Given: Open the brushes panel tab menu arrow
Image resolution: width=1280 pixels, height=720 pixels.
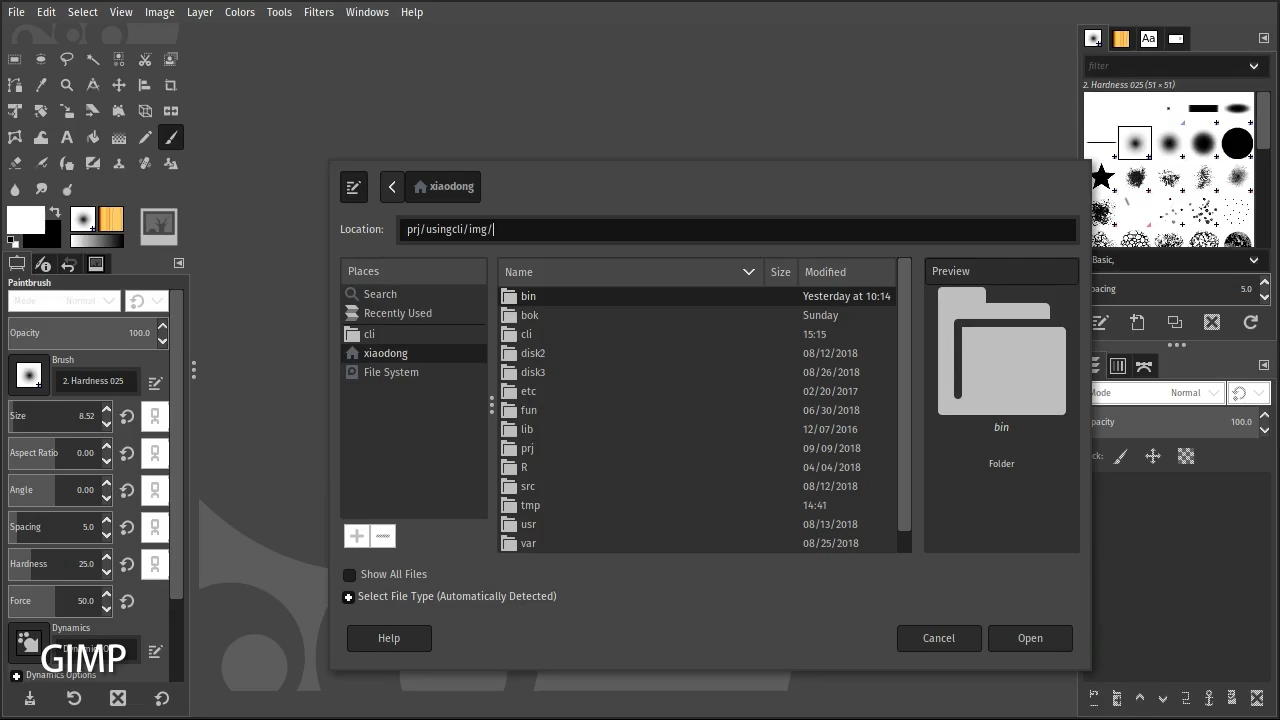Looking at the screenshot, I should coord(1264,38).
